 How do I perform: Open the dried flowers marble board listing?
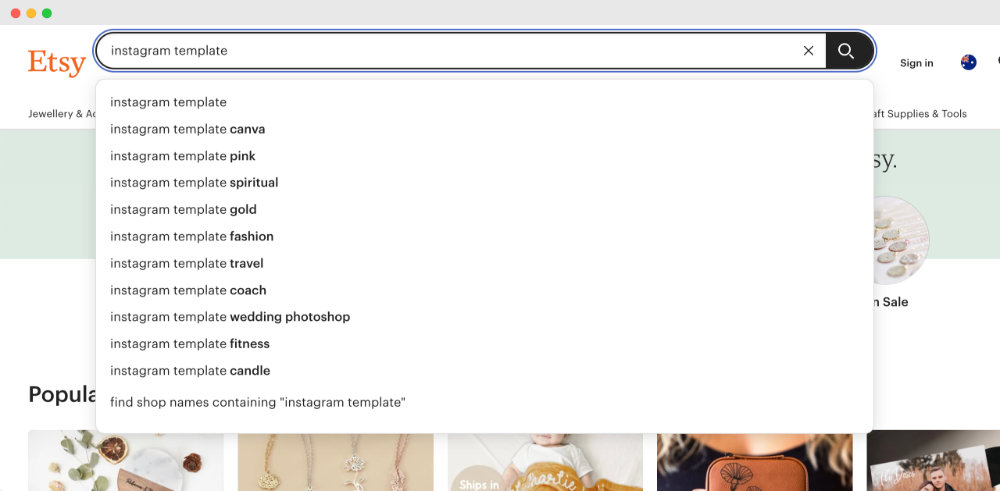(126, 460)
